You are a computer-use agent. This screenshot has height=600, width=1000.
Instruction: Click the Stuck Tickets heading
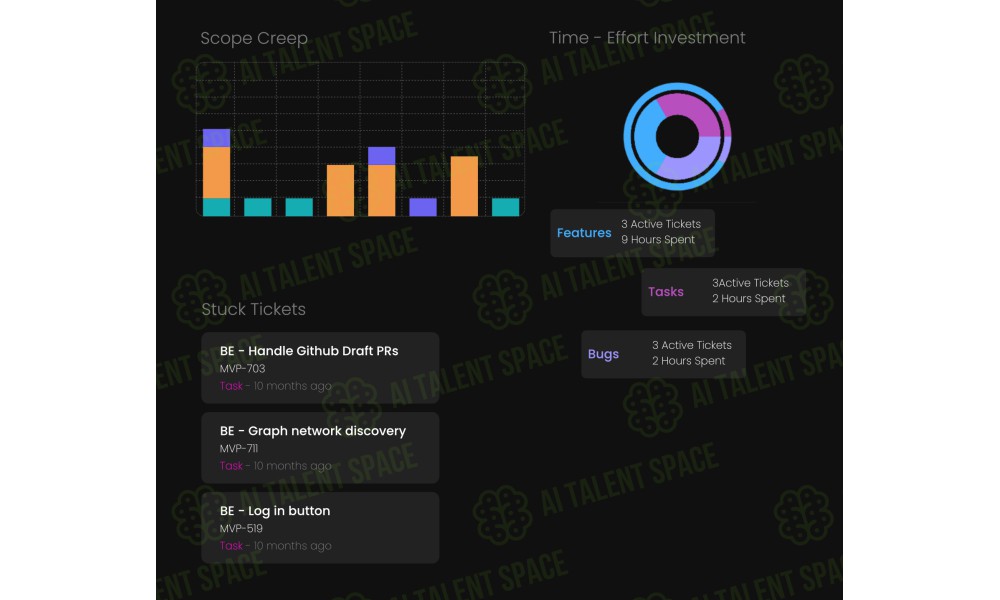pyautogui.click(x=254, y=309)
